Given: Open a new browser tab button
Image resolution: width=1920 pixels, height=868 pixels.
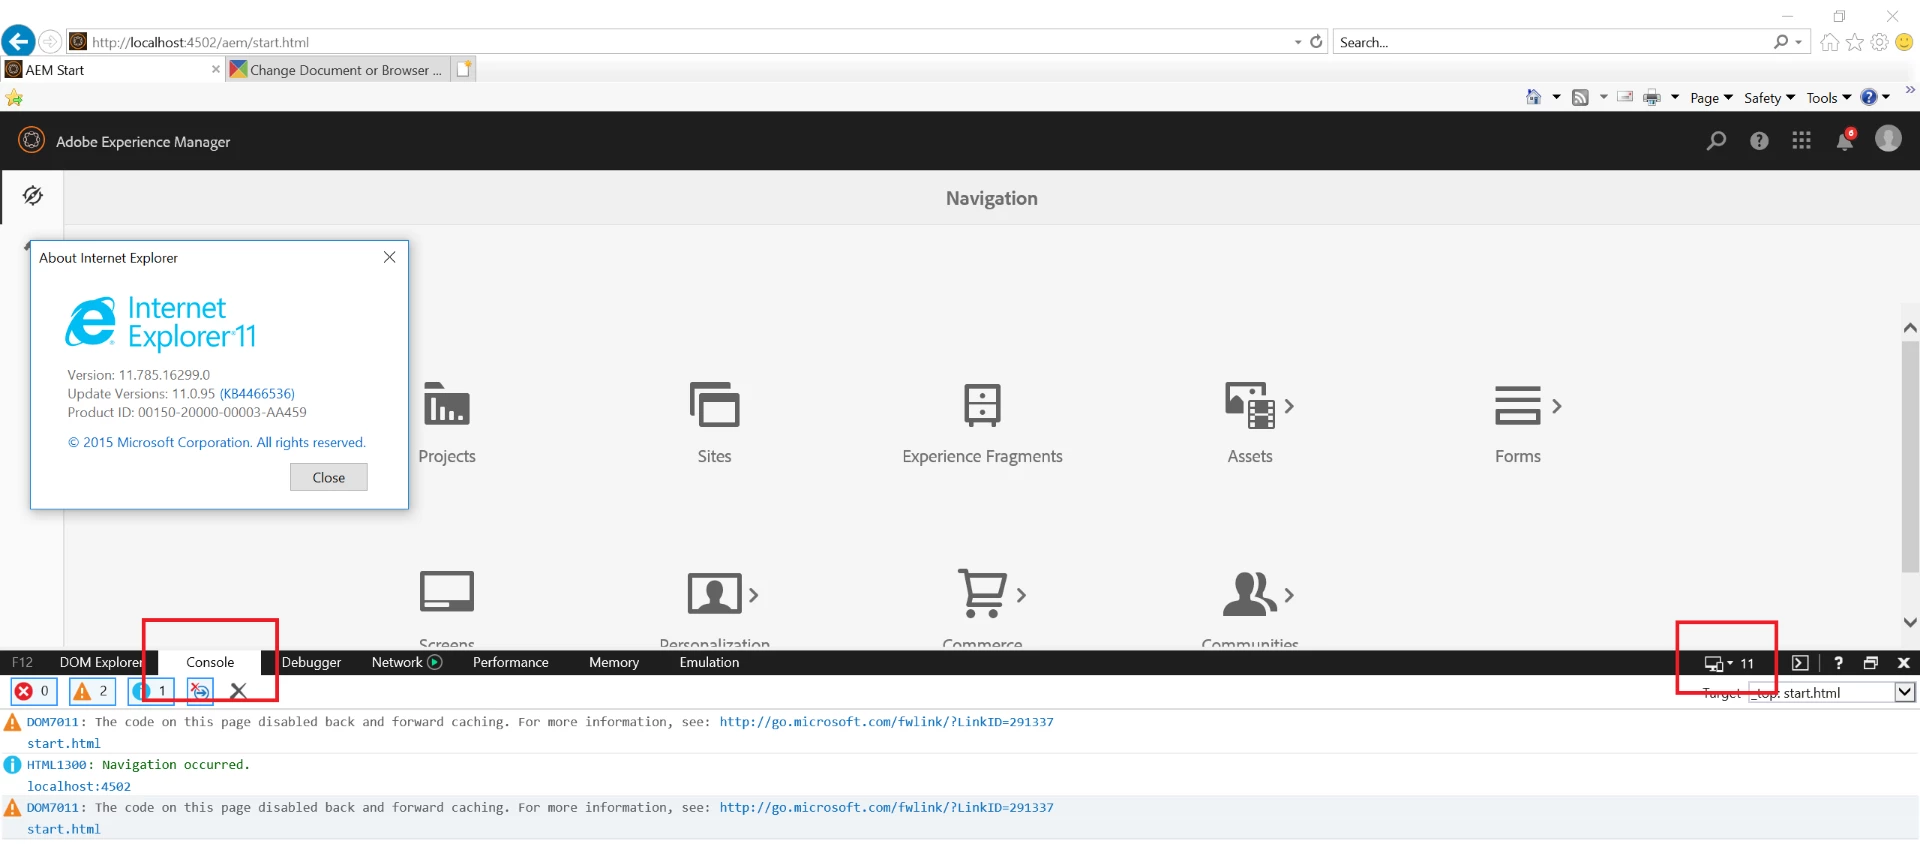Looking at the screenshot, I should pyautogui.click(x=464, y=69).
